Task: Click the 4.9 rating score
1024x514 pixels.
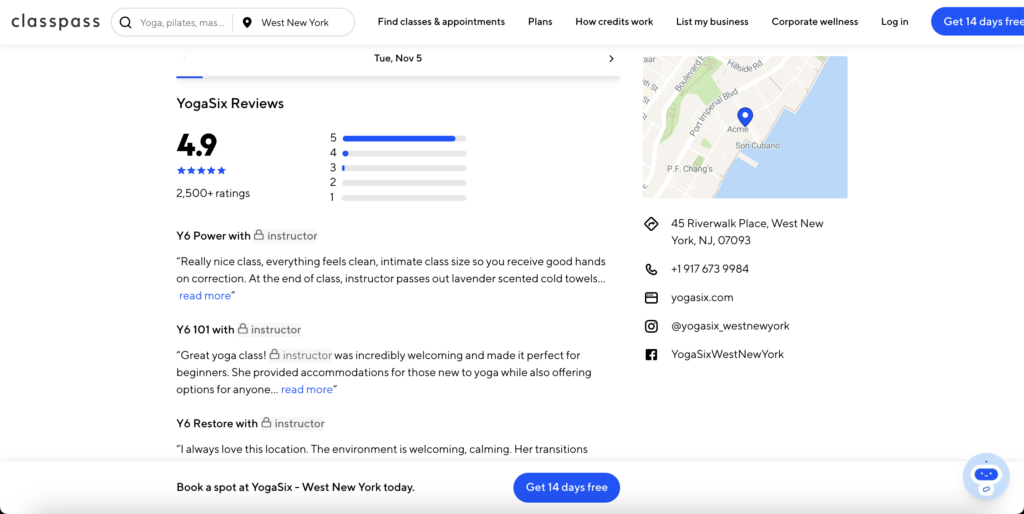Action: 197,145
